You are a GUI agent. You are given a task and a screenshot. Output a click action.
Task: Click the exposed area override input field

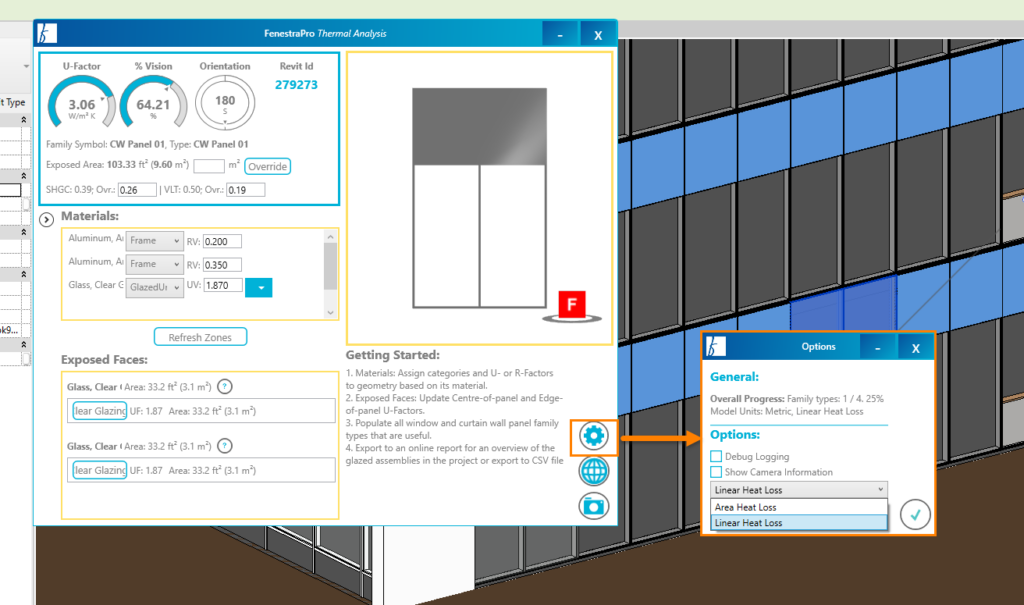(209, 166)
